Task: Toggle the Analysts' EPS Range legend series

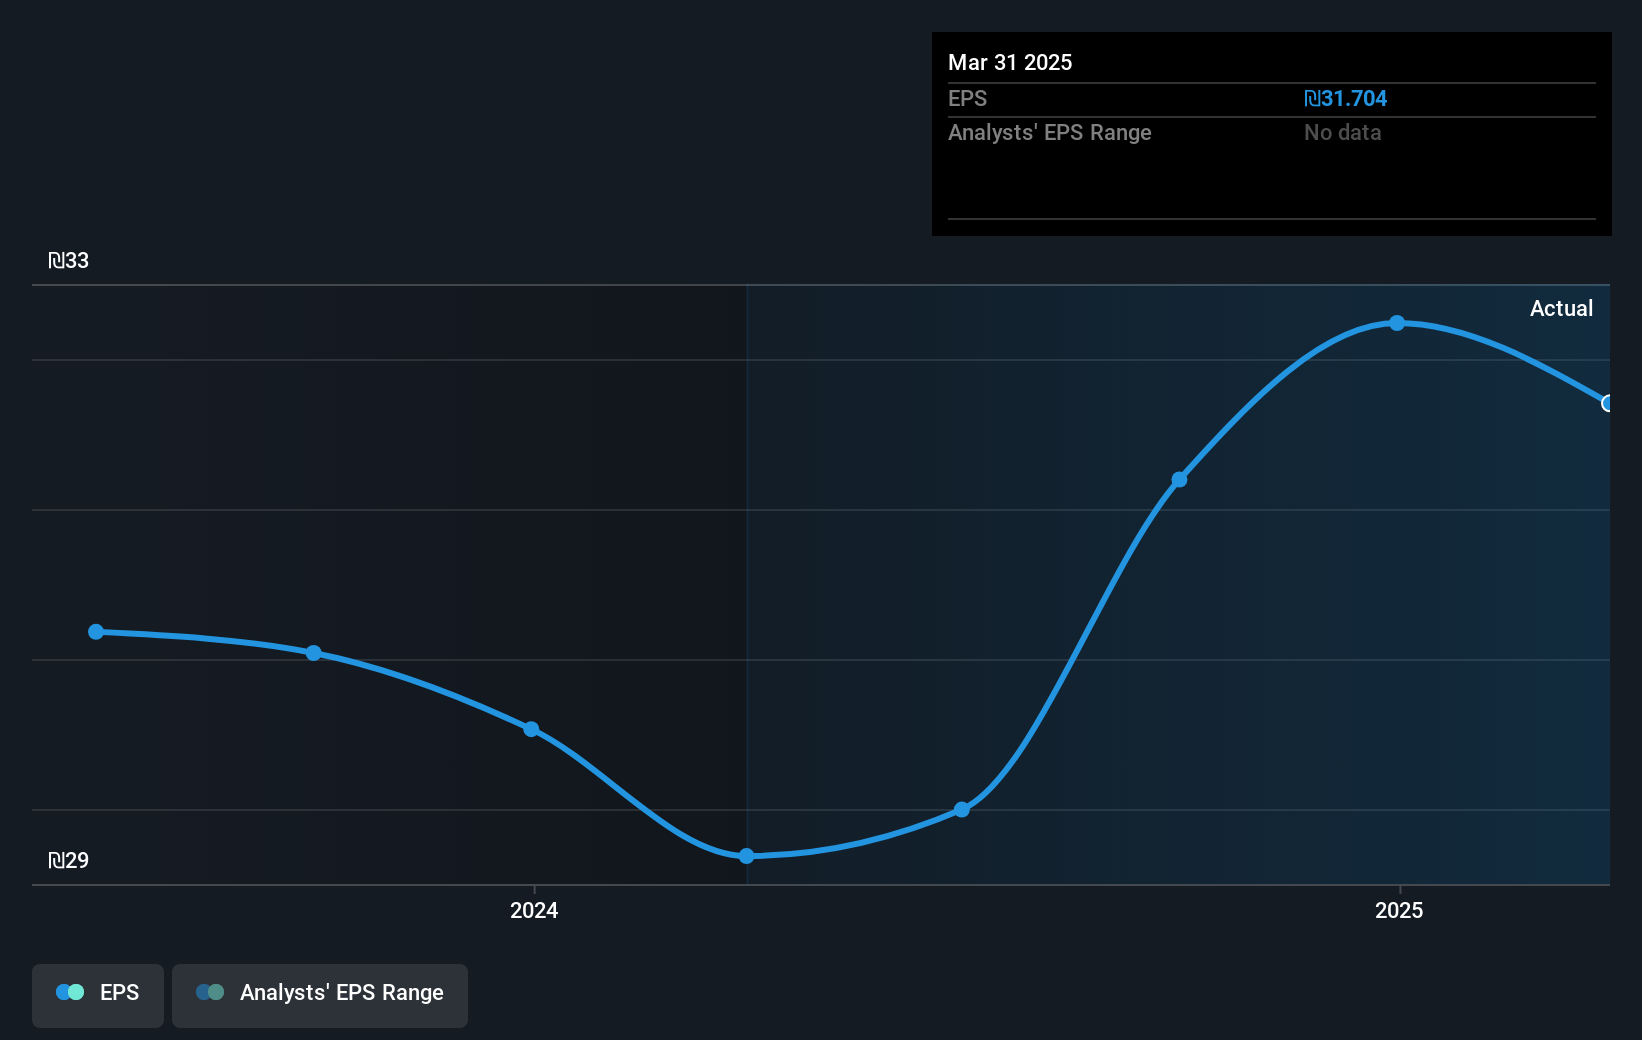Action: [x=320, y=995]
